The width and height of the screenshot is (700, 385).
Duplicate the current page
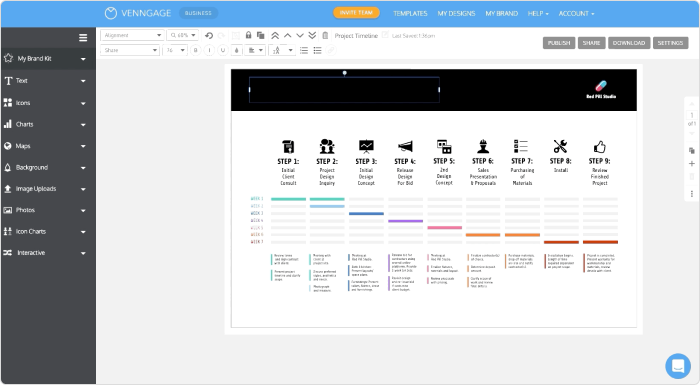(692, 151)
